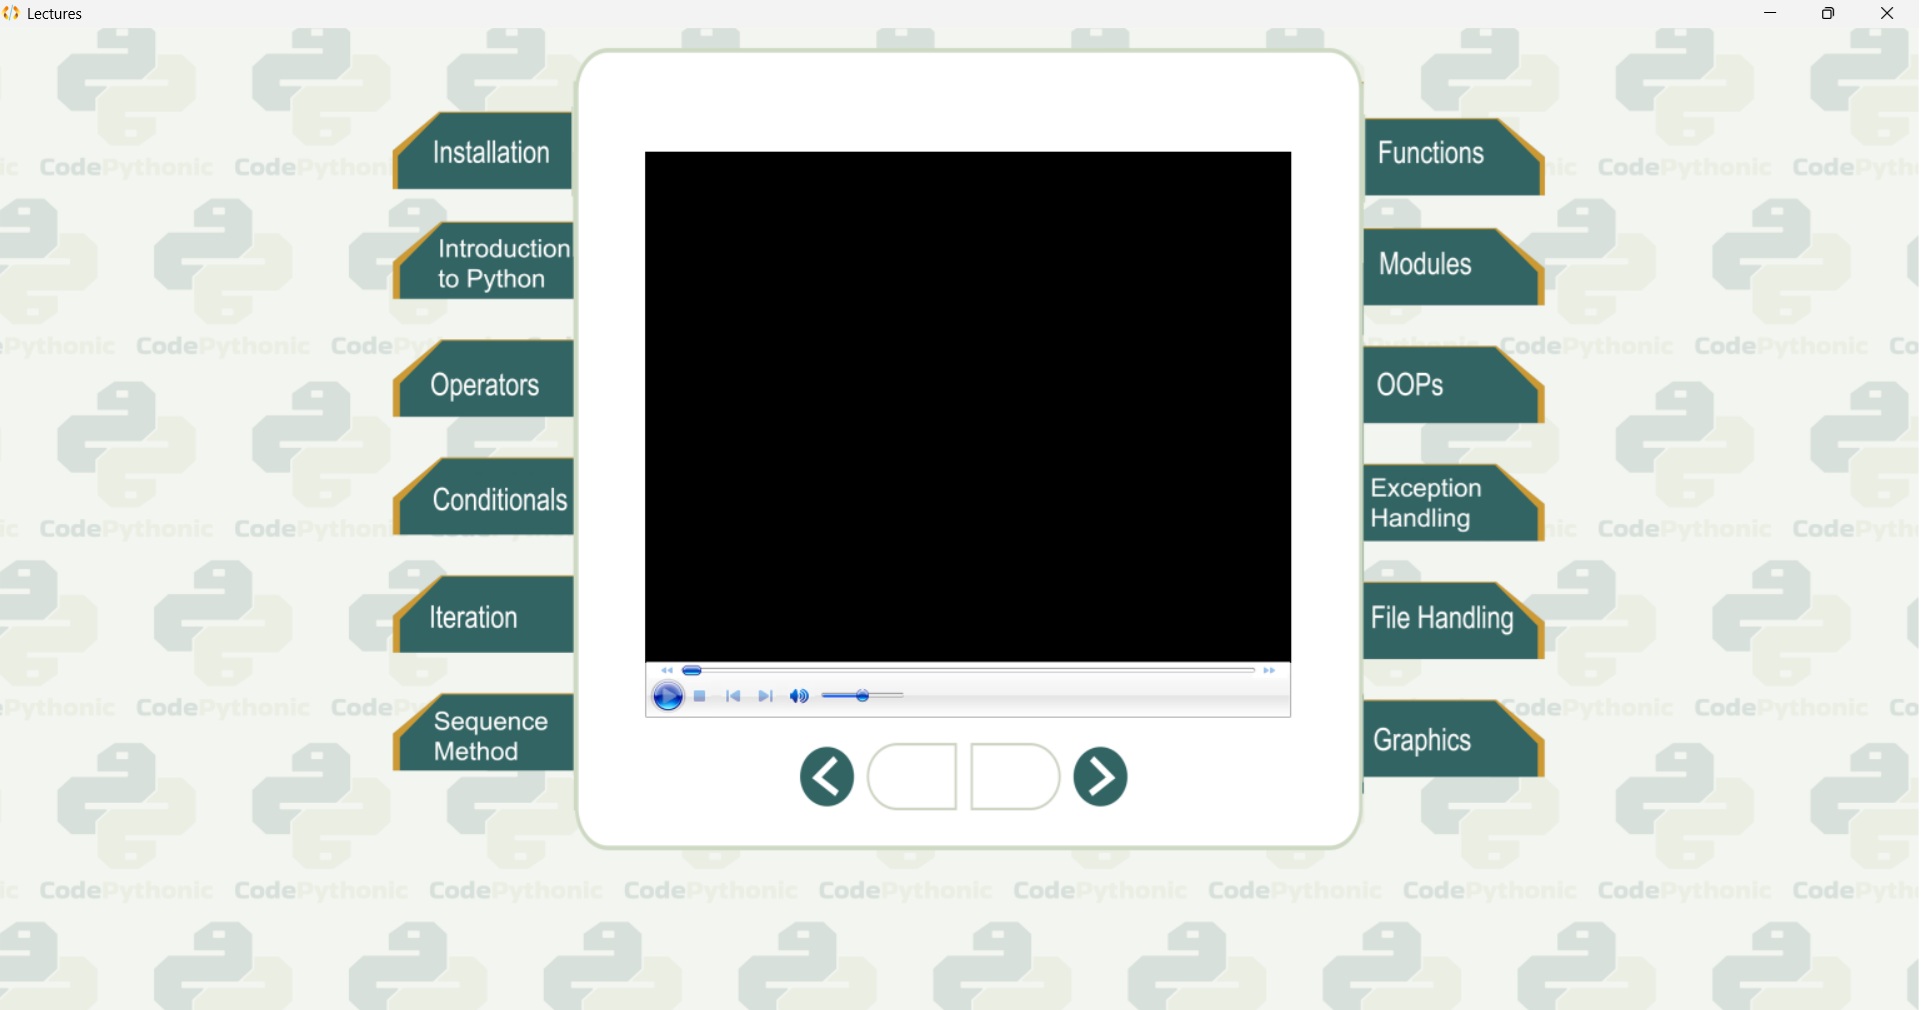Go back with the left arrow circle
Image resolution: width=1921 pixels, height=1010 pixels.
pos(827,777)
